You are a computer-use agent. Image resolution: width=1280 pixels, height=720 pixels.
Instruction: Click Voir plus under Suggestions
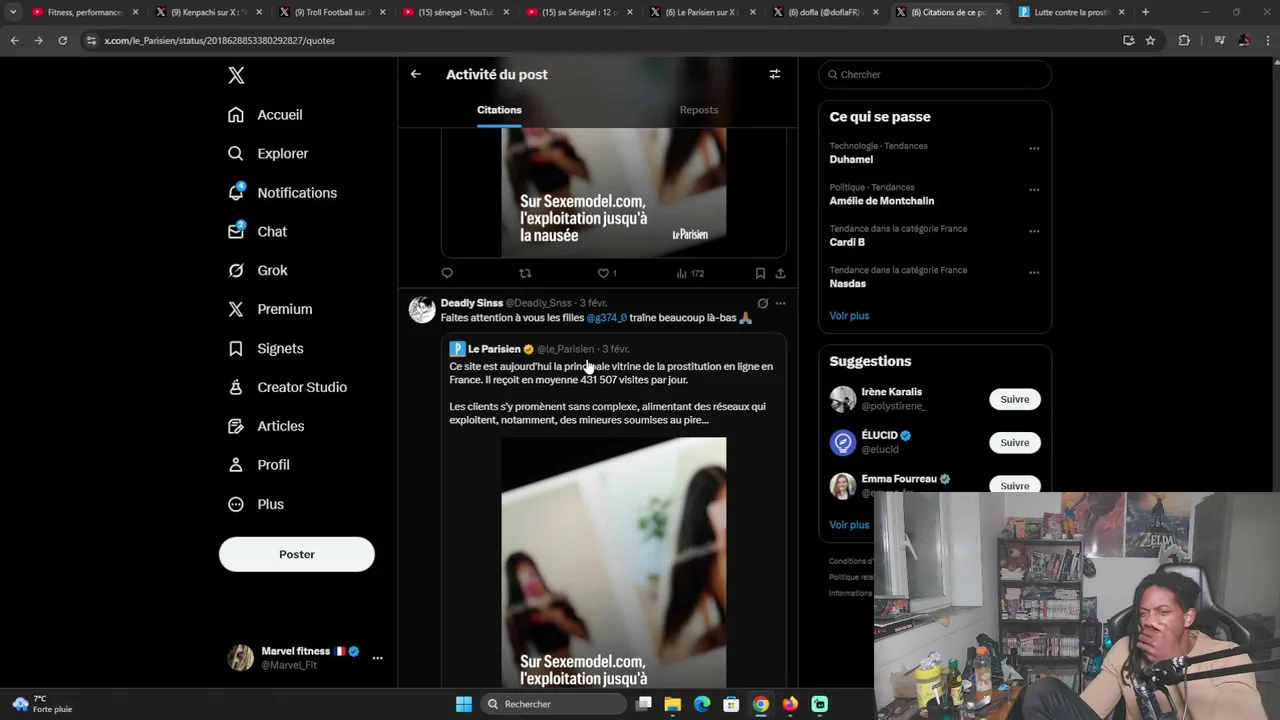[849, 525]
